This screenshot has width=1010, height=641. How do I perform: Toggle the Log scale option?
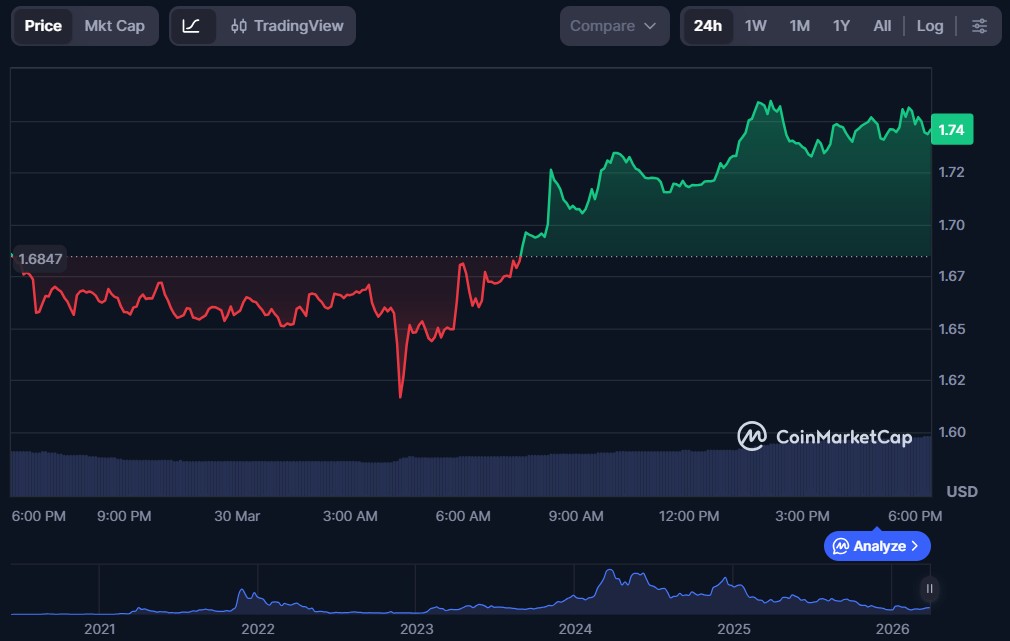[929, 26]
